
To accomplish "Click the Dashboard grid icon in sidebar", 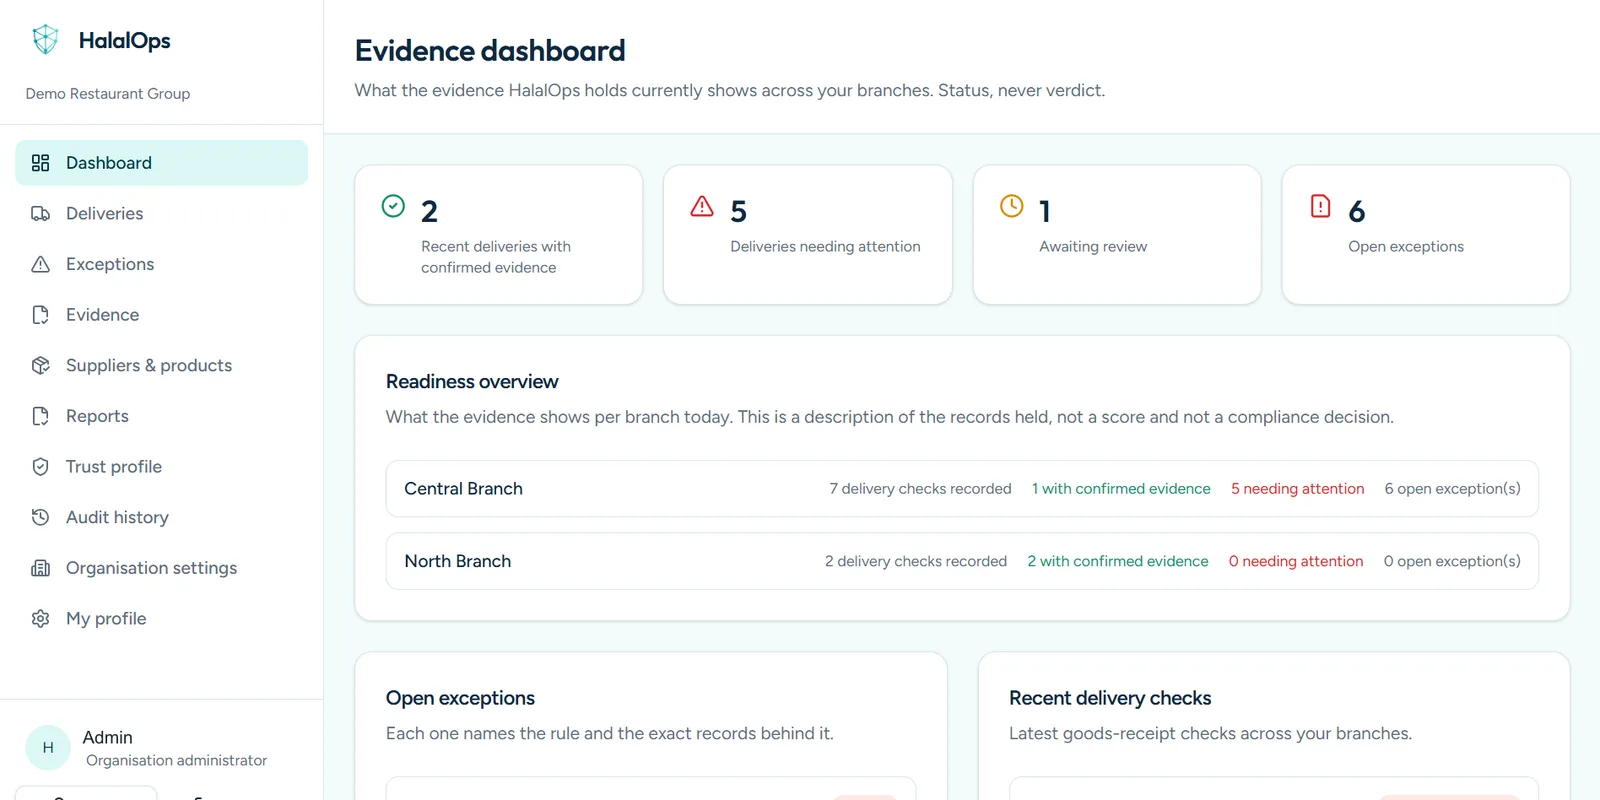I will (40, 163).
